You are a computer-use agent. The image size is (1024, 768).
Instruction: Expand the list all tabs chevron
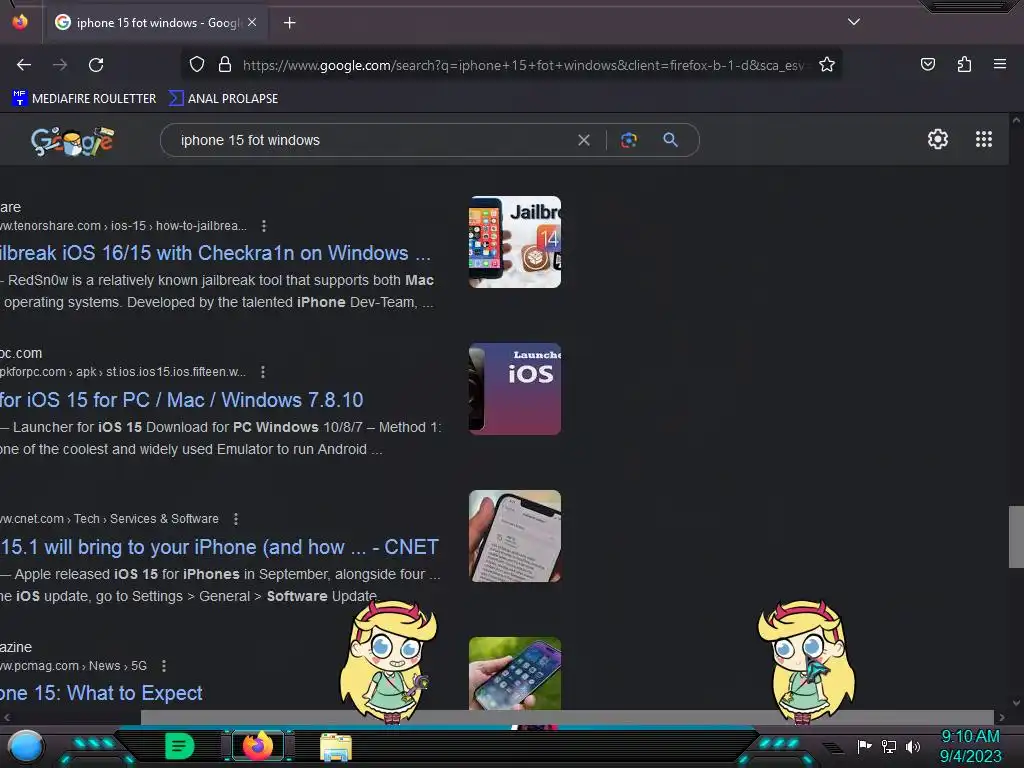pyautogui.click(x=853, y=22)
